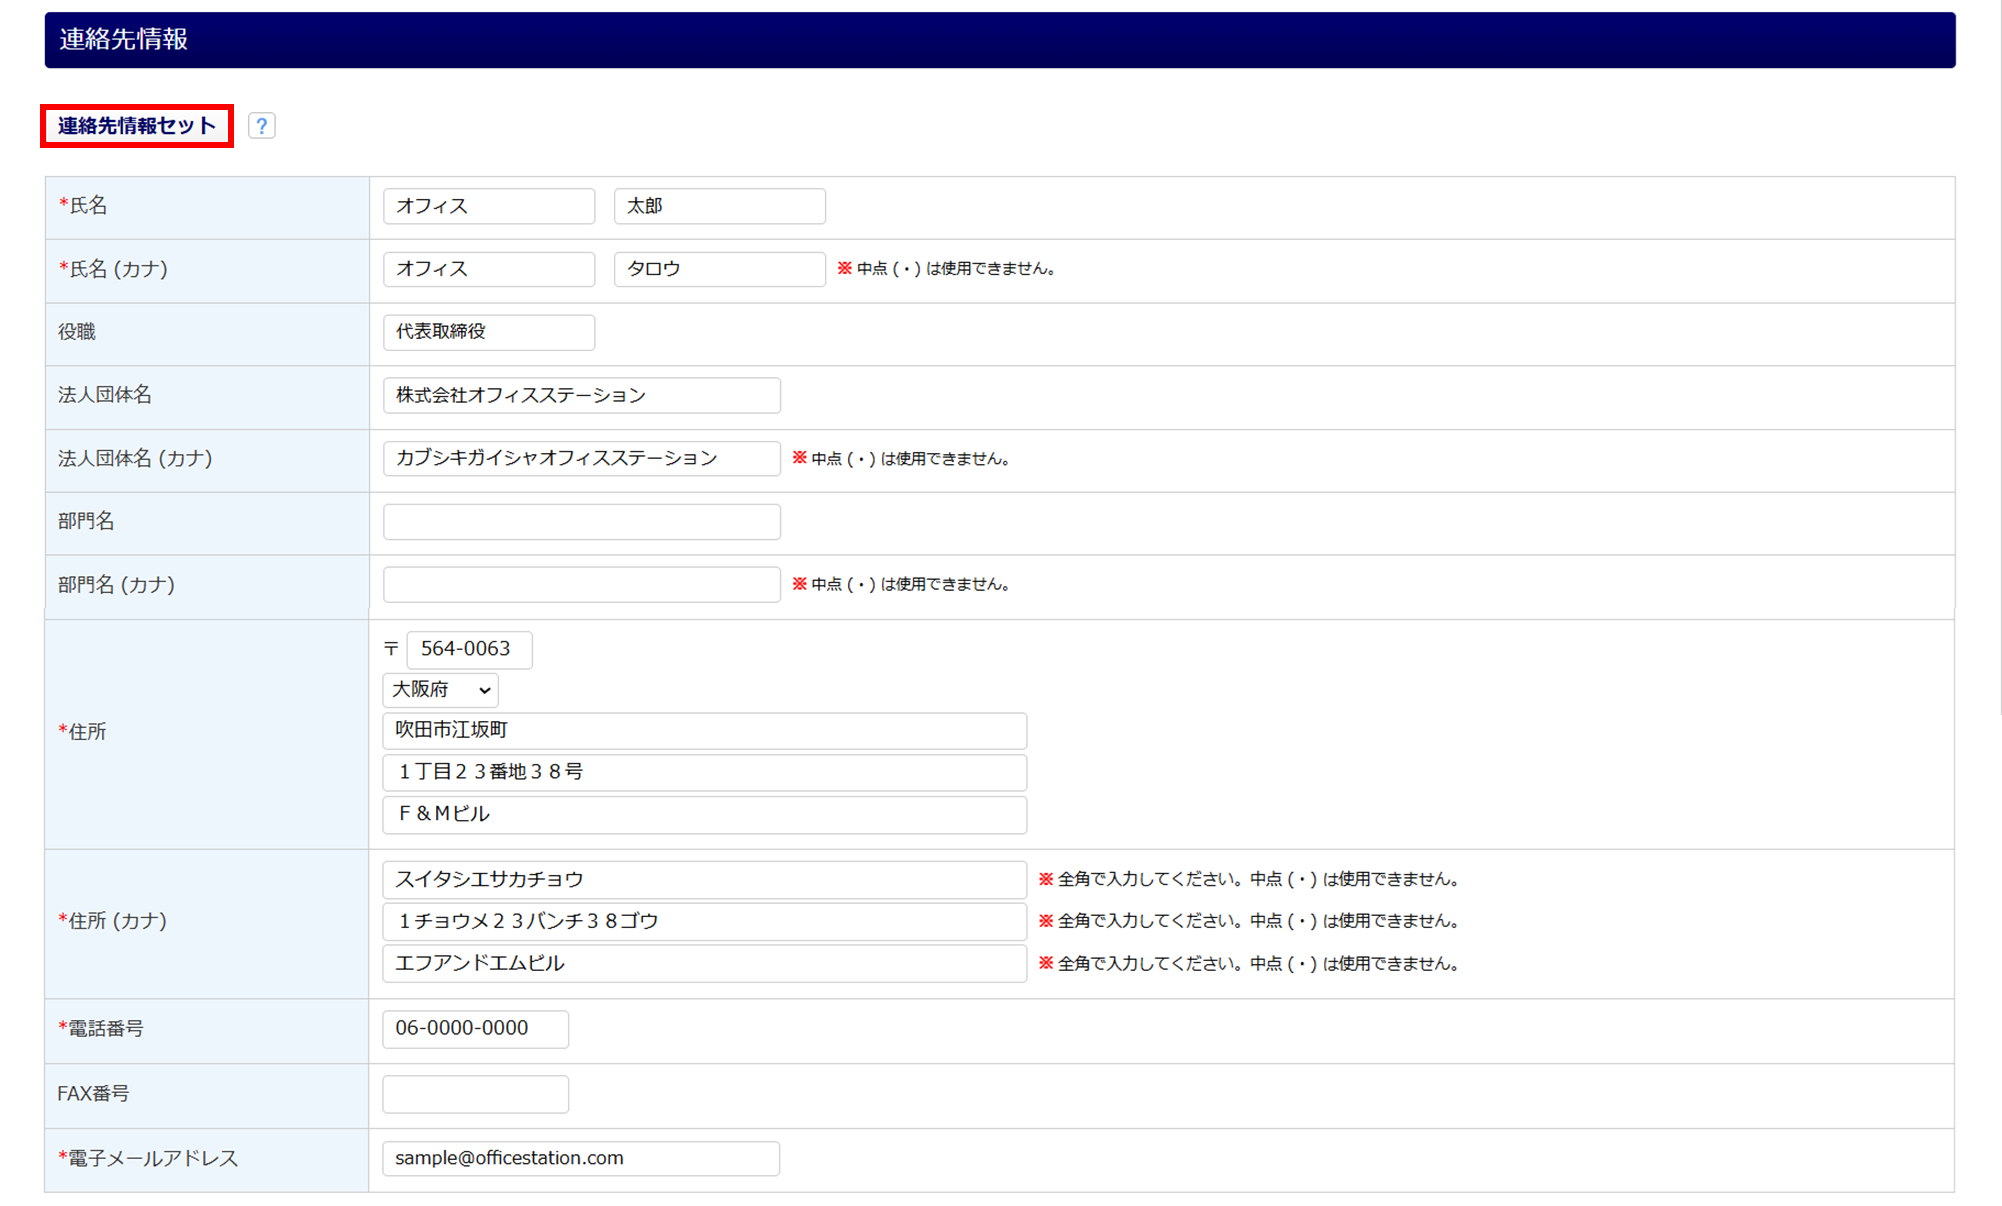2002x1206 pixels.
Task: Click the kana first name field タロウ
Action: (x=719, y=269)
